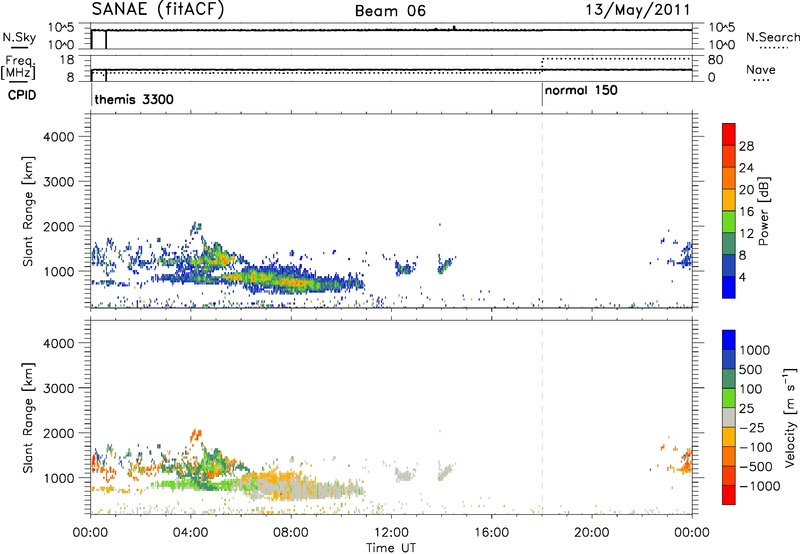This screenshot has width=800, height=554.
Task: Click the "Time UT" axis title
Action: [391, 548]
